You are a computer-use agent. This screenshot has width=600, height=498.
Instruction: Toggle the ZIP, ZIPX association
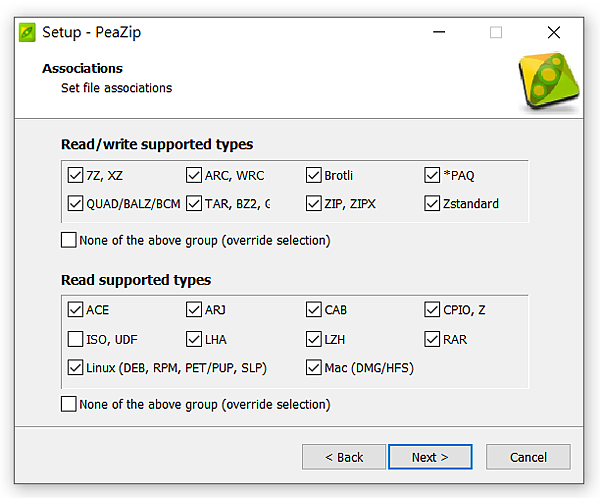click(x=313, y=203)
